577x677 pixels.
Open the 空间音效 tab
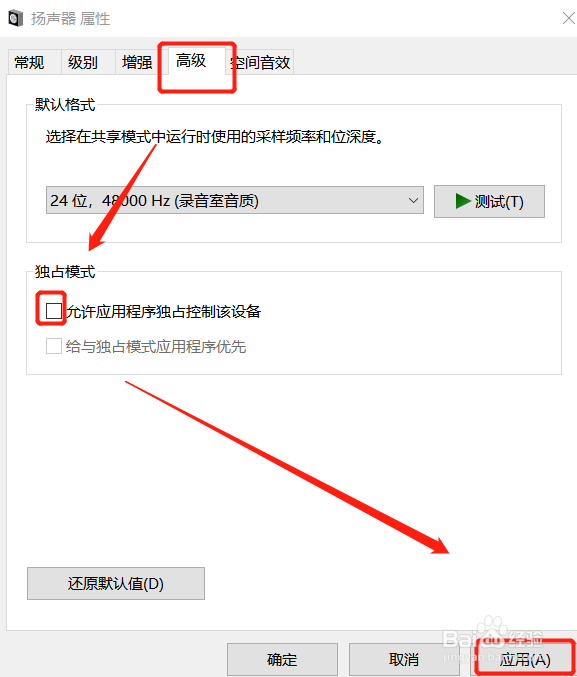[260, 62]
